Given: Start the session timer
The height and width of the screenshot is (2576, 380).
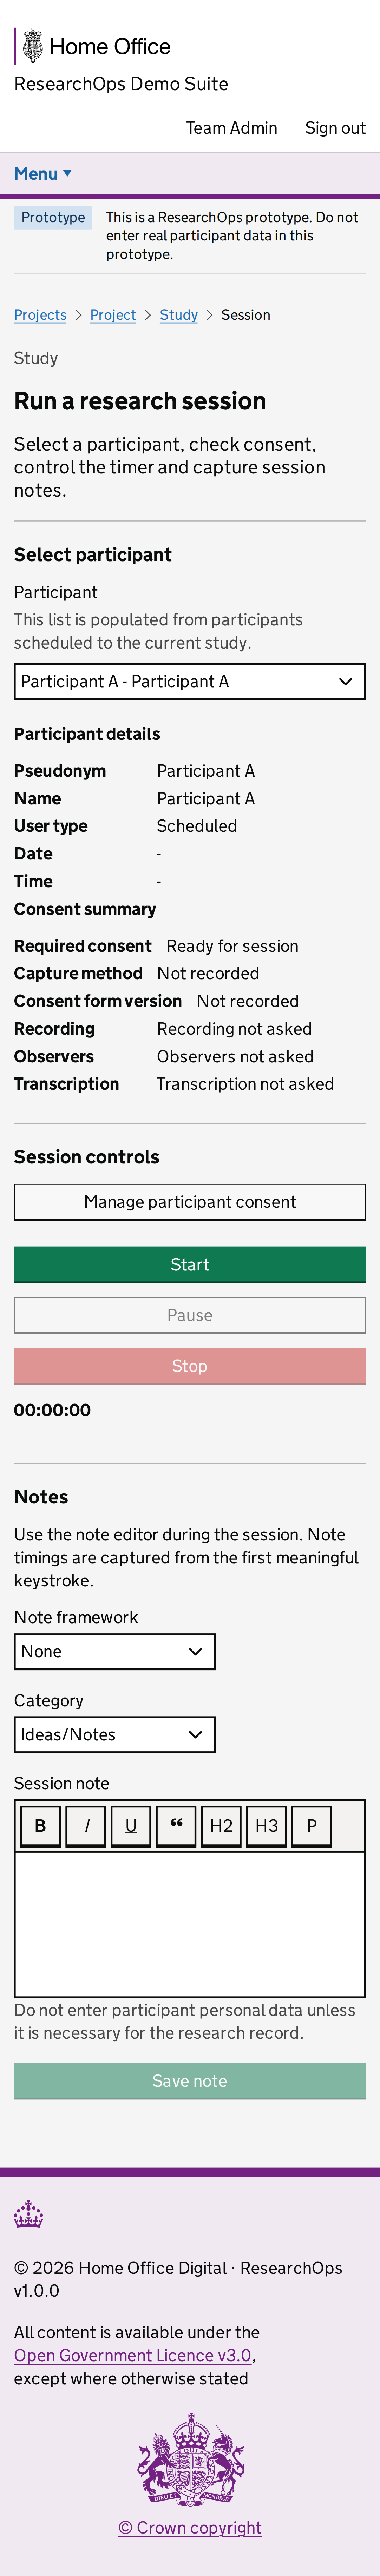Looking at the screenshot, I should (x=190, y=1265).
